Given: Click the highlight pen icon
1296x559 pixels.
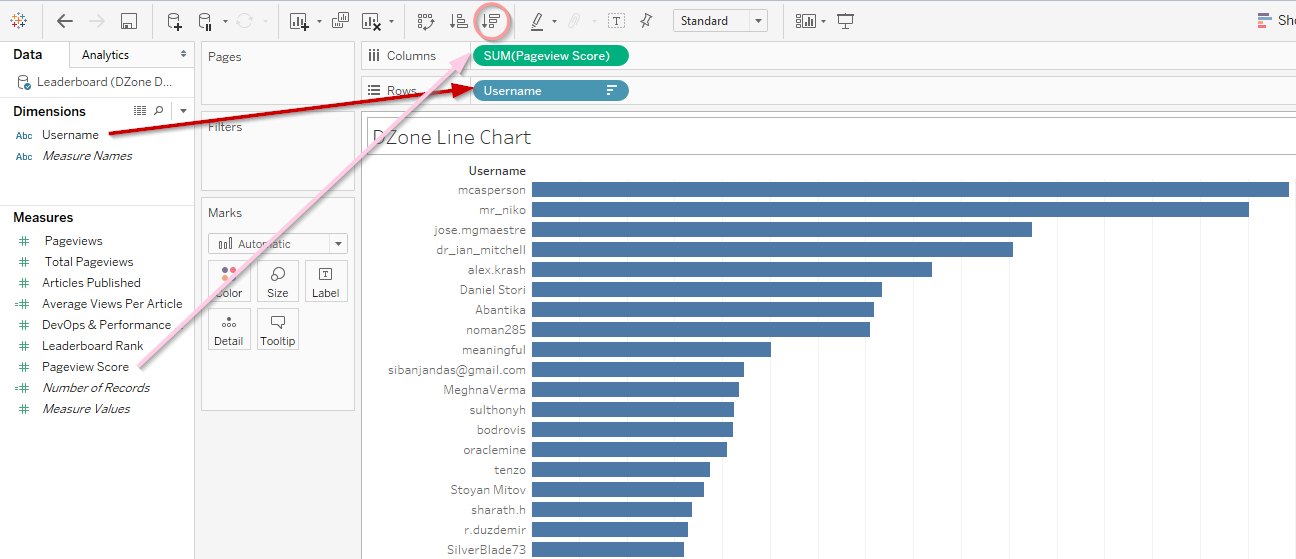Looking at the screenshot, I should click(536, 20).
